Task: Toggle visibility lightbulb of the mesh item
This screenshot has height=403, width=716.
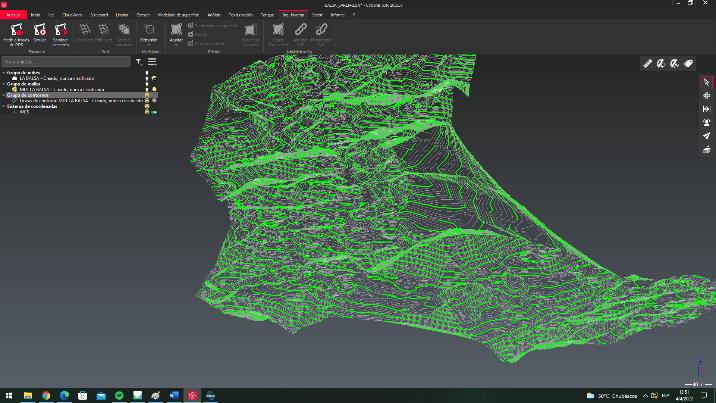Action: click(147, 89)
